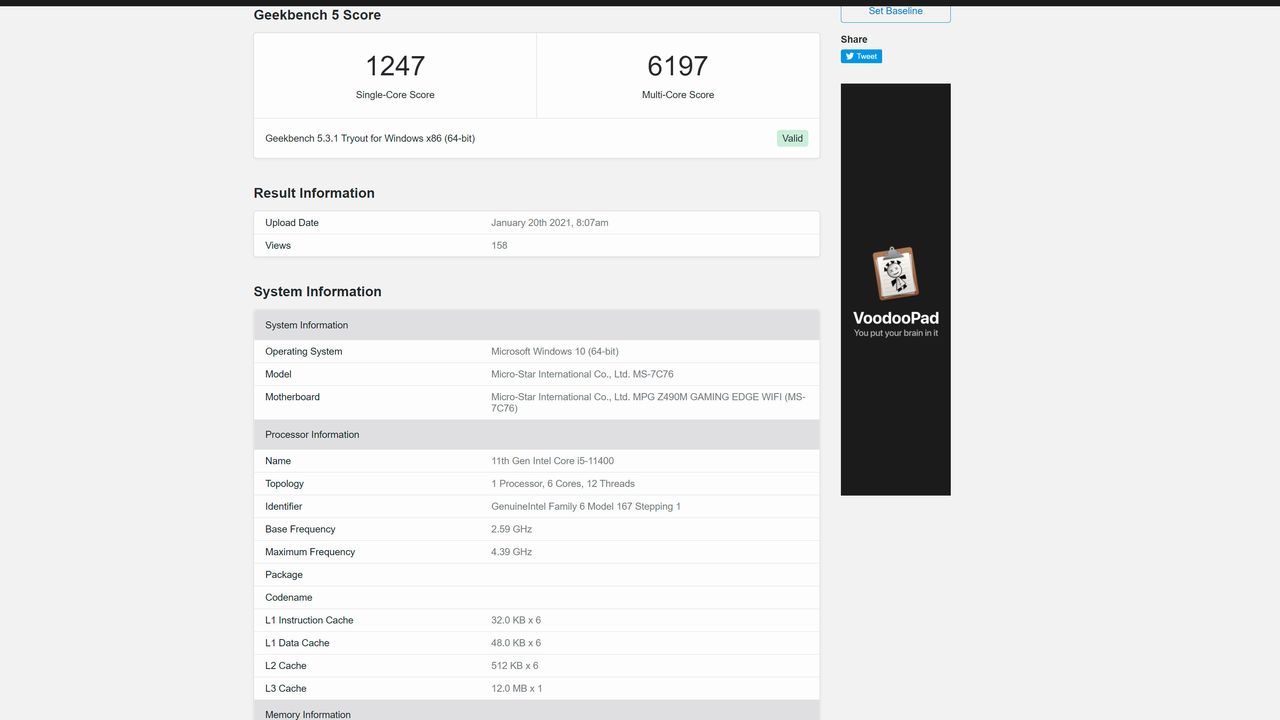Click the Maximum Frequency 4.39 GHz value
The width and height of the screenshot is (1280, 720).
[512, 552]
